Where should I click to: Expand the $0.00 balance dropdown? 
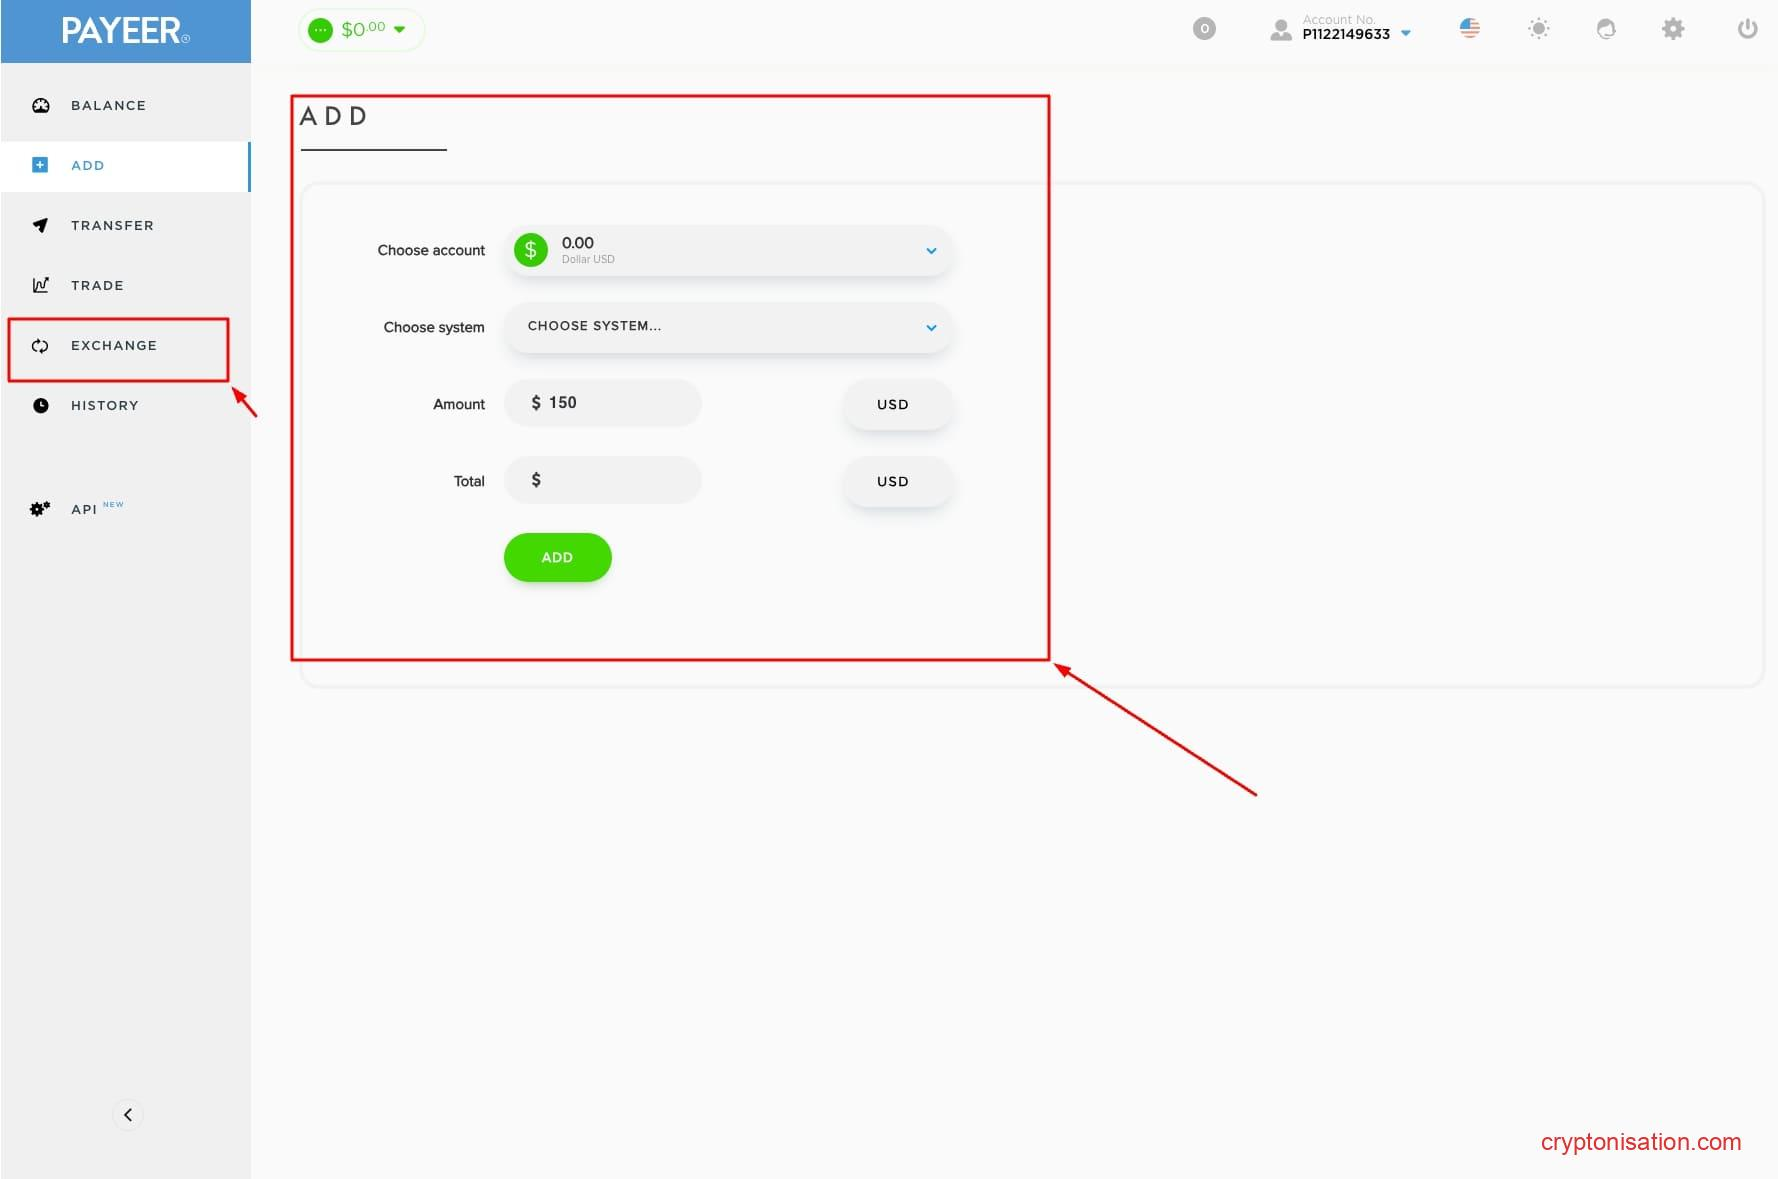pos(362,30)
